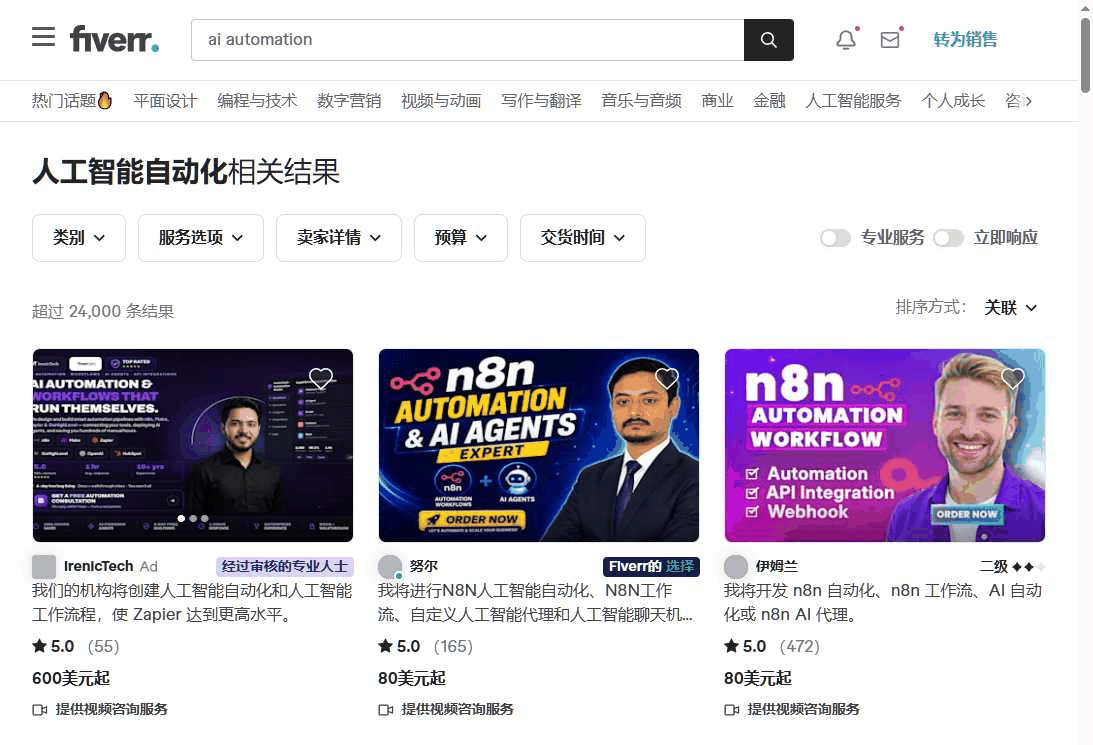Click the star rating 5.0 (472)
1093x745 pixels.
[771, 646]
